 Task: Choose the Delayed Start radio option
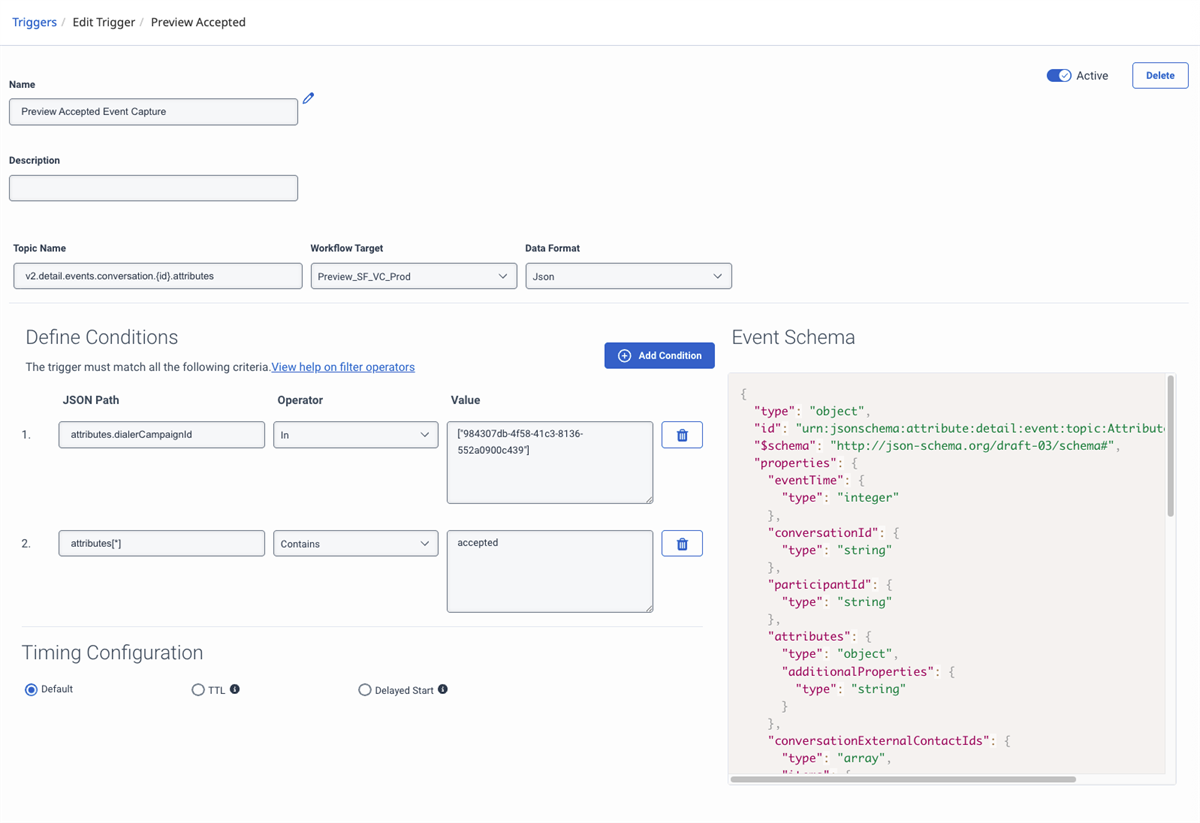[365, 690]
